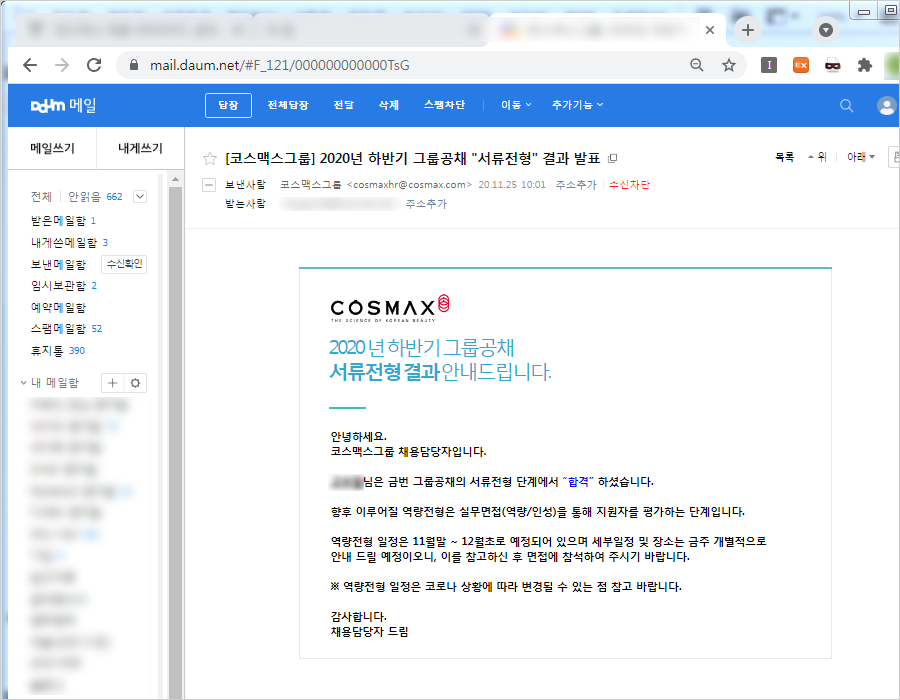Click the dark 'I' extension icon
The image size is (900, 700).
(x=769, y=65)
